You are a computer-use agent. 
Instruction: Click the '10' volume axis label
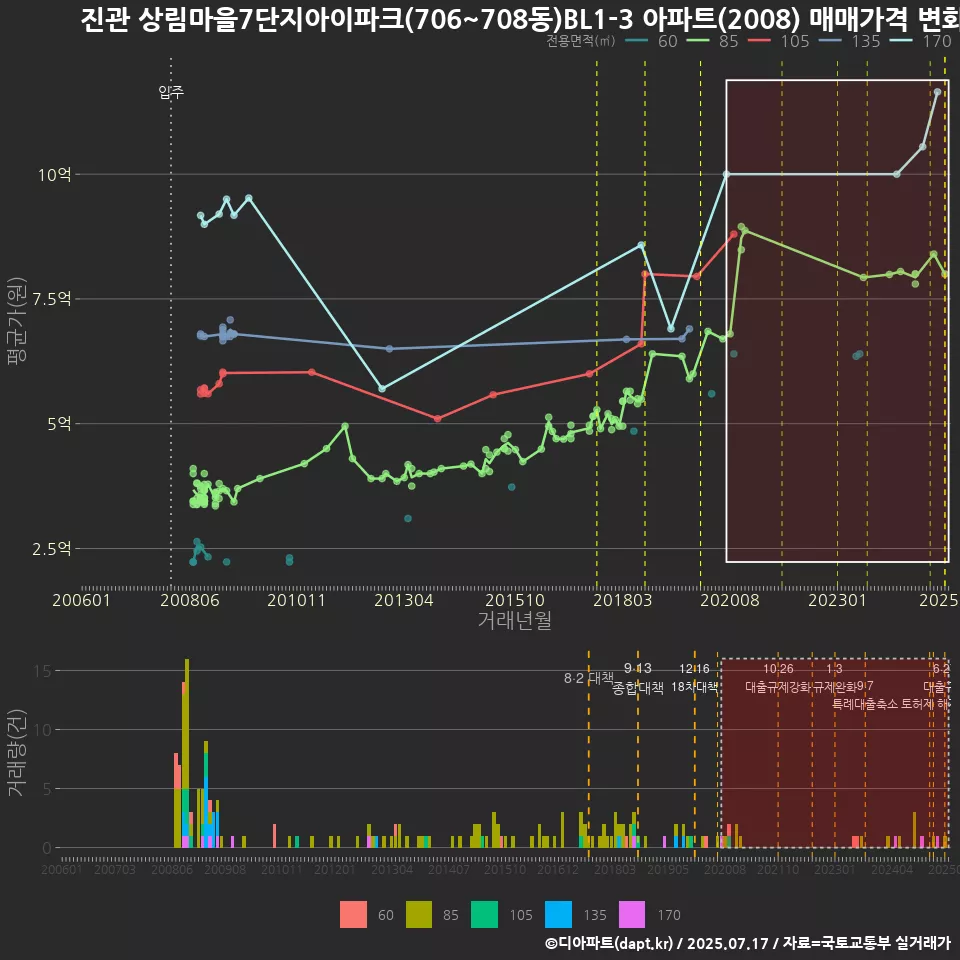click(x=43, y=730)
